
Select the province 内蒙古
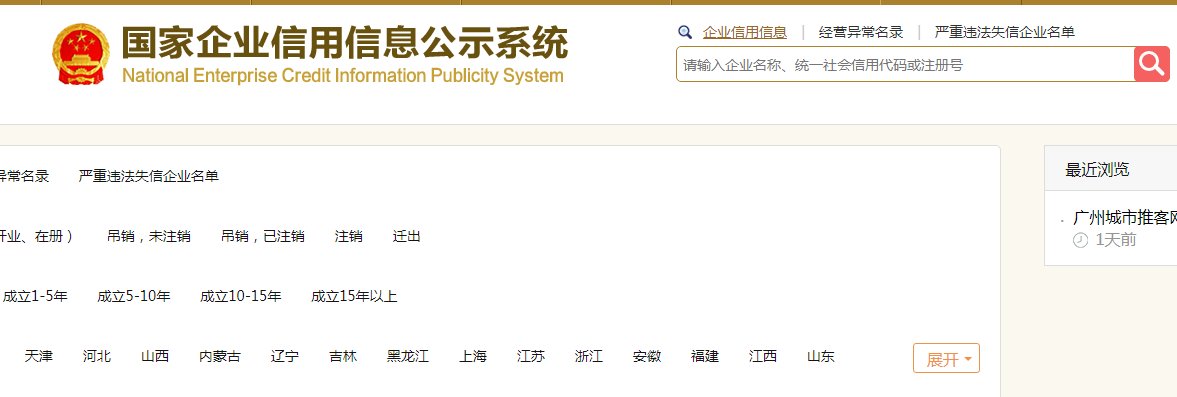pyautogui.click(x=220, y=356)
